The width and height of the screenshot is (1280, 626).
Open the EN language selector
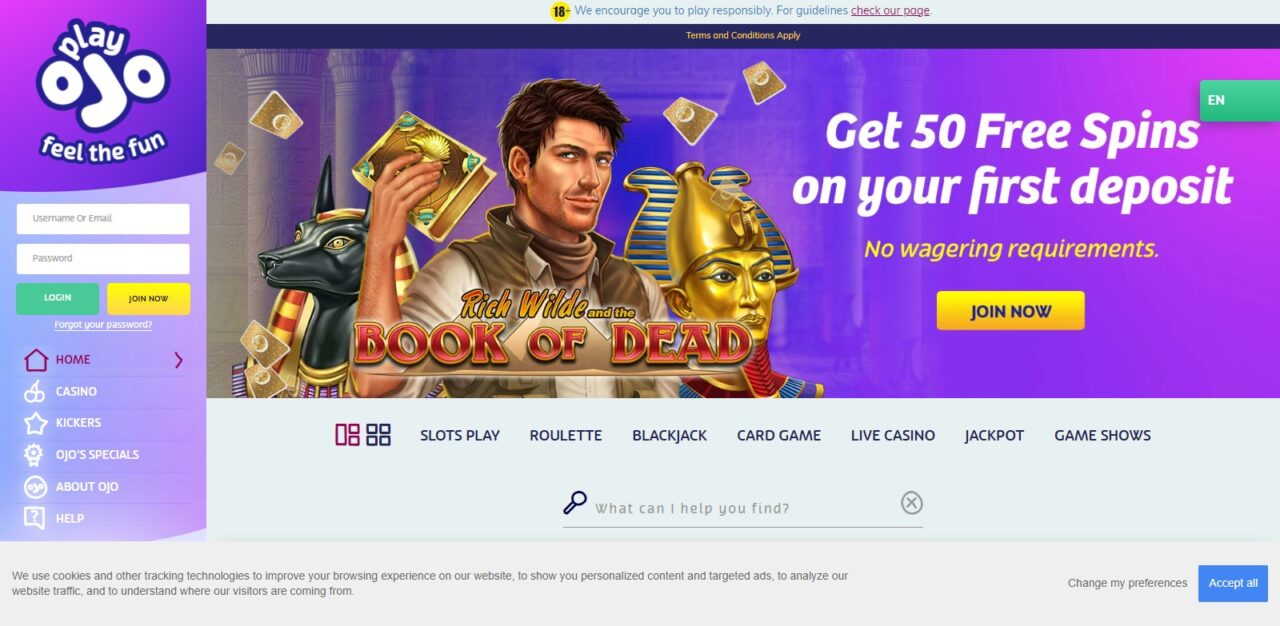click(x=1240, y=100)
